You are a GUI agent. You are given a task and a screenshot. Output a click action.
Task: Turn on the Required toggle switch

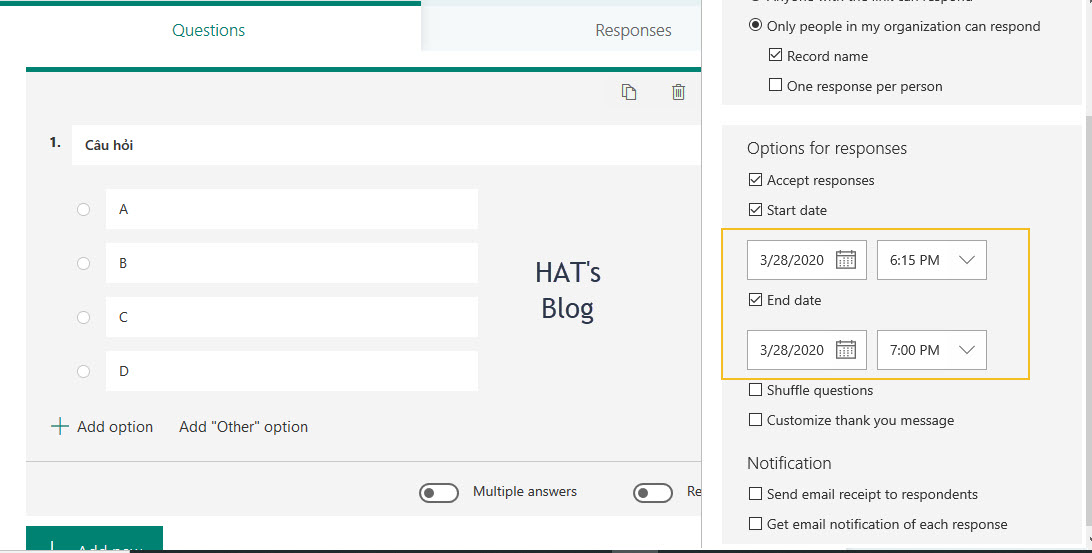tap(653, 493)
